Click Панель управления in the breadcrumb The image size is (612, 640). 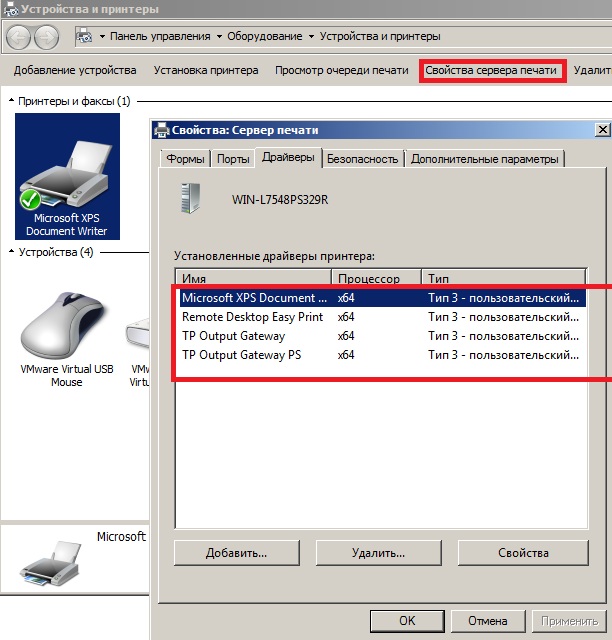coord(160,36)
